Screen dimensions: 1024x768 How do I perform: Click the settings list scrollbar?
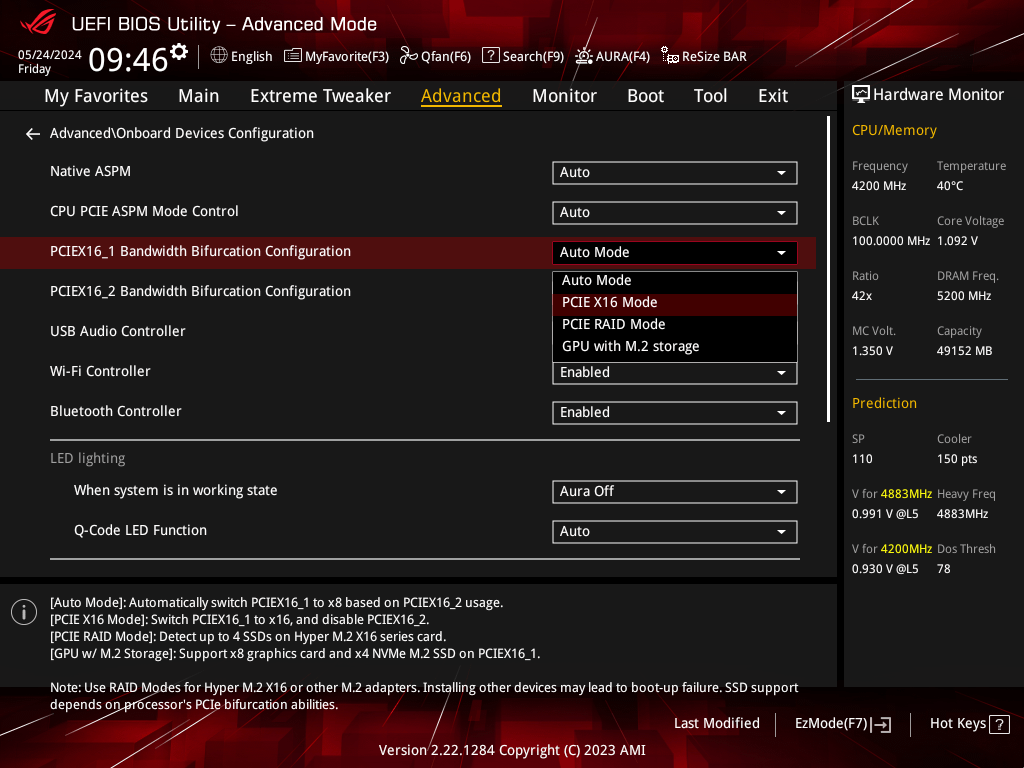[x=828, y=269]
